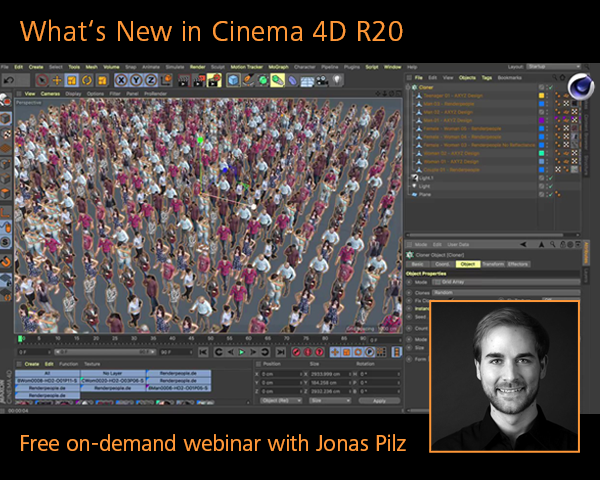Click the Attribute Manager search icon

coord(553,244)
